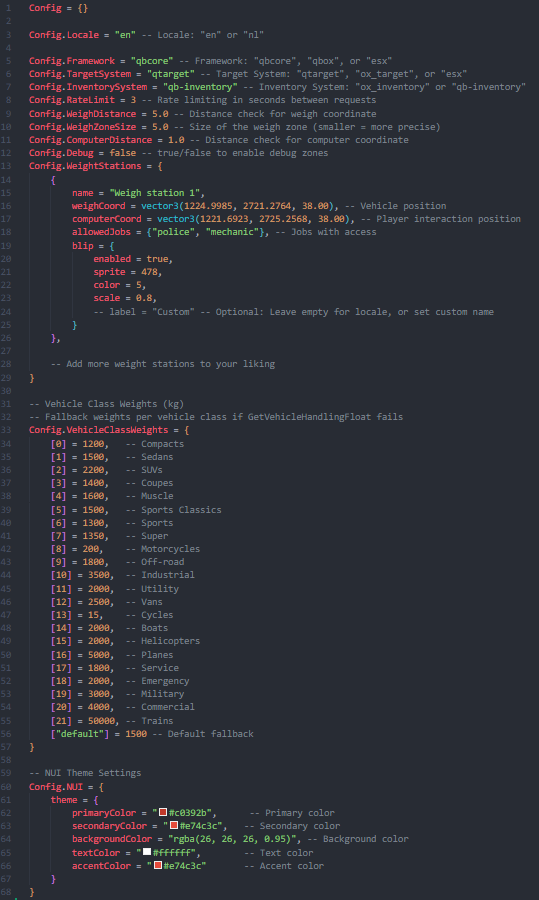Click the [13] Cycles index key

point(61,615)
